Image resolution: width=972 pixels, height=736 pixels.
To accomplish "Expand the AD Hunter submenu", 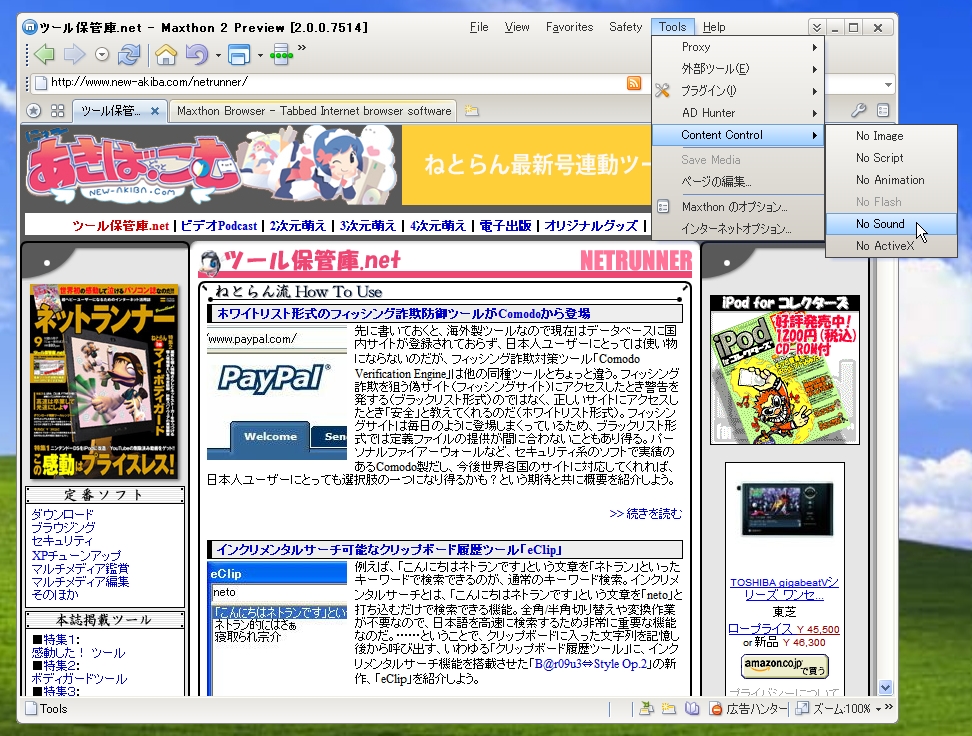I will (738, 113).
